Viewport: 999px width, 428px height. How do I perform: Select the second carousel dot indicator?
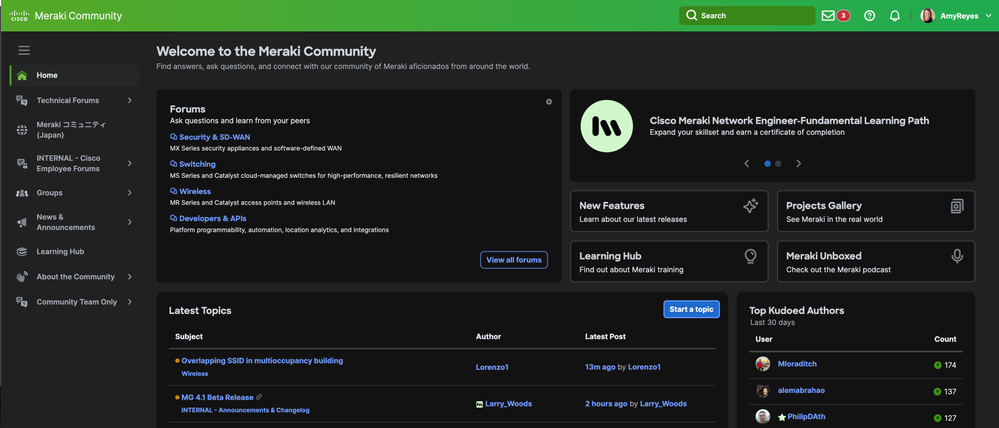click(x=778, y=163)
